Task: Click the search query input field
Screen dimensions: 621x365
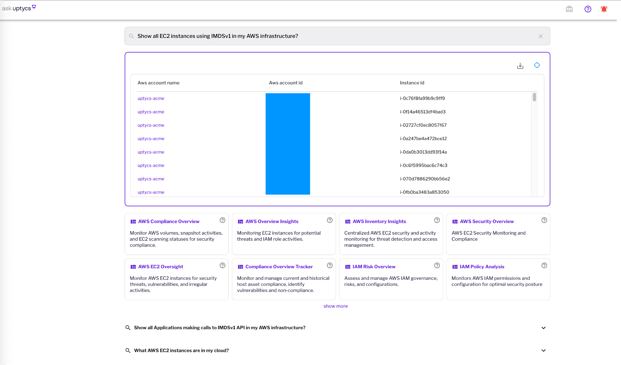Action: 337,36
